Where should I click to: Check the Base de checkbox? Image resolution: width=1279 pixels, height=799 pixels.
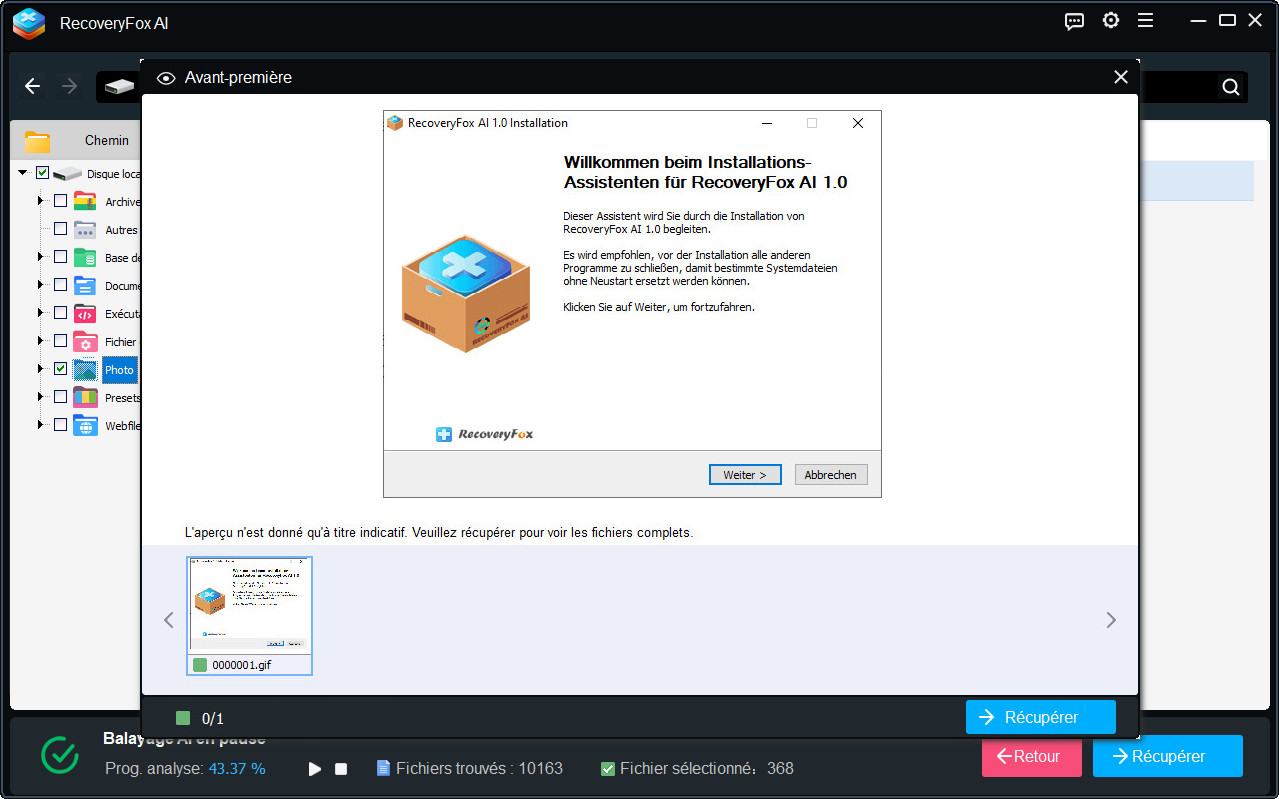[x=60, y=257]
